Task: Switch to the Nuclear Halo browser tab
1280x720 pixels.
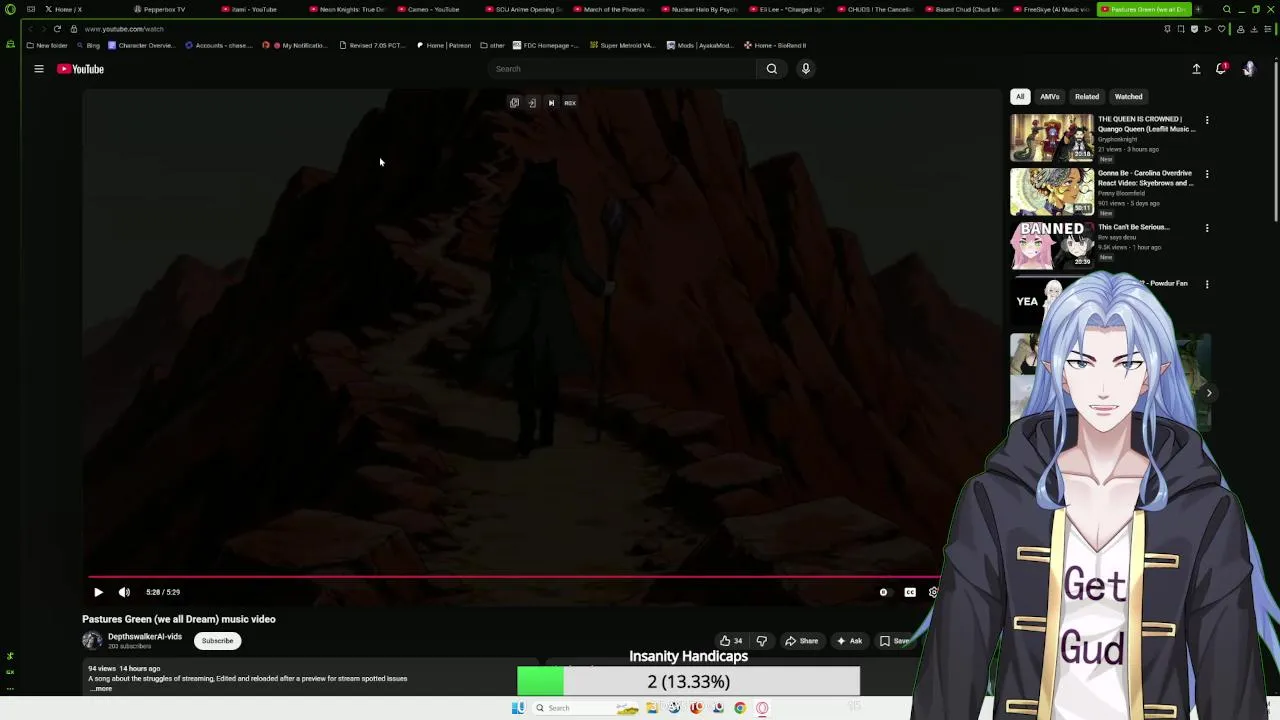Action: pyautogui.click(x=700, y=9)
